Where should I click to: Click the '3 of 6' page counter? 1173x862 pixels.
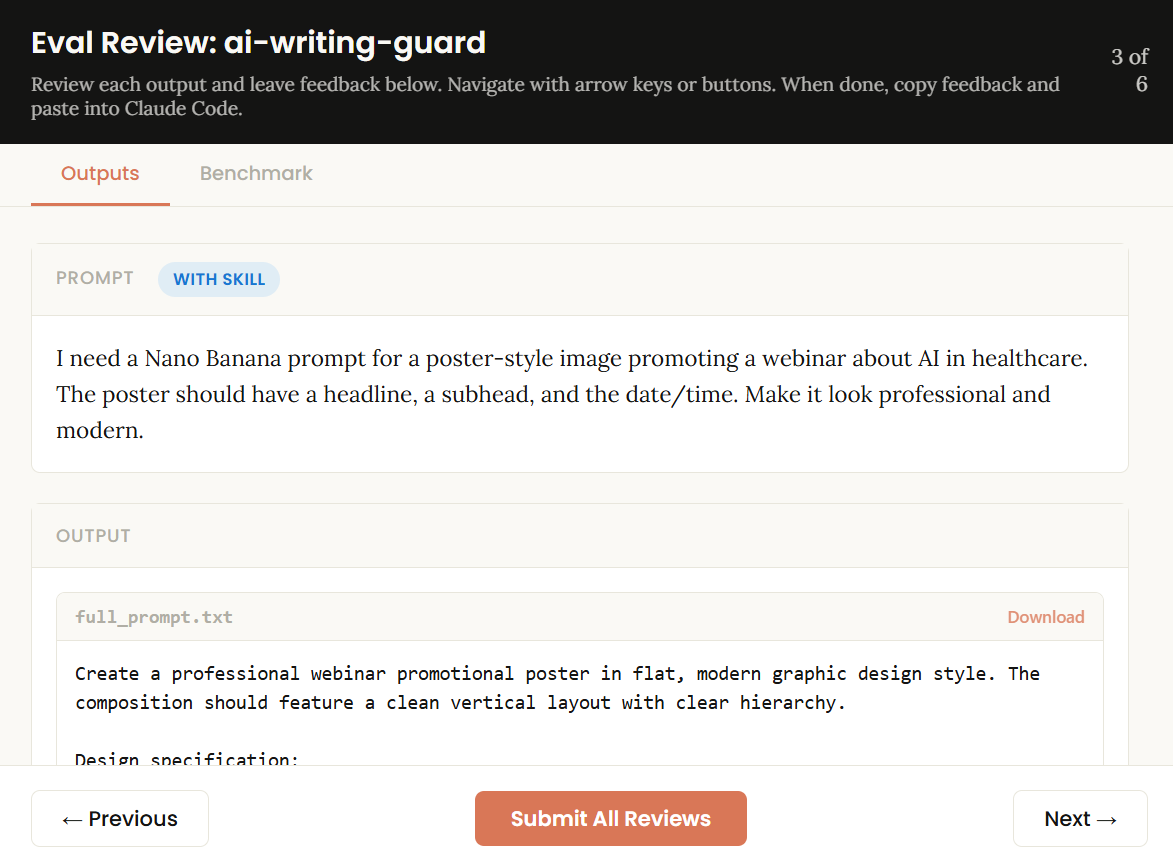point(1129,70)
